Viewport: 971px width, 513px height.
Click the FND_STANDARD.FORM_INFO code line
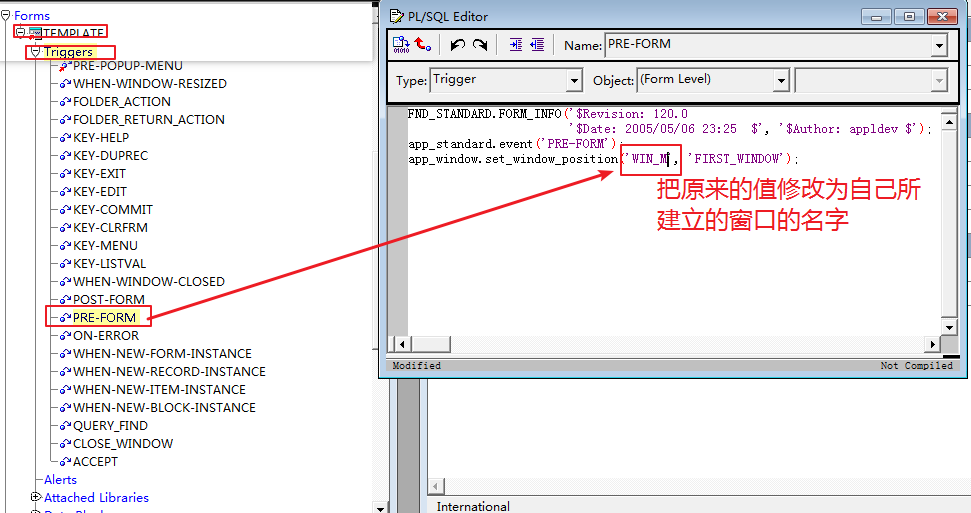pos(547,114)
